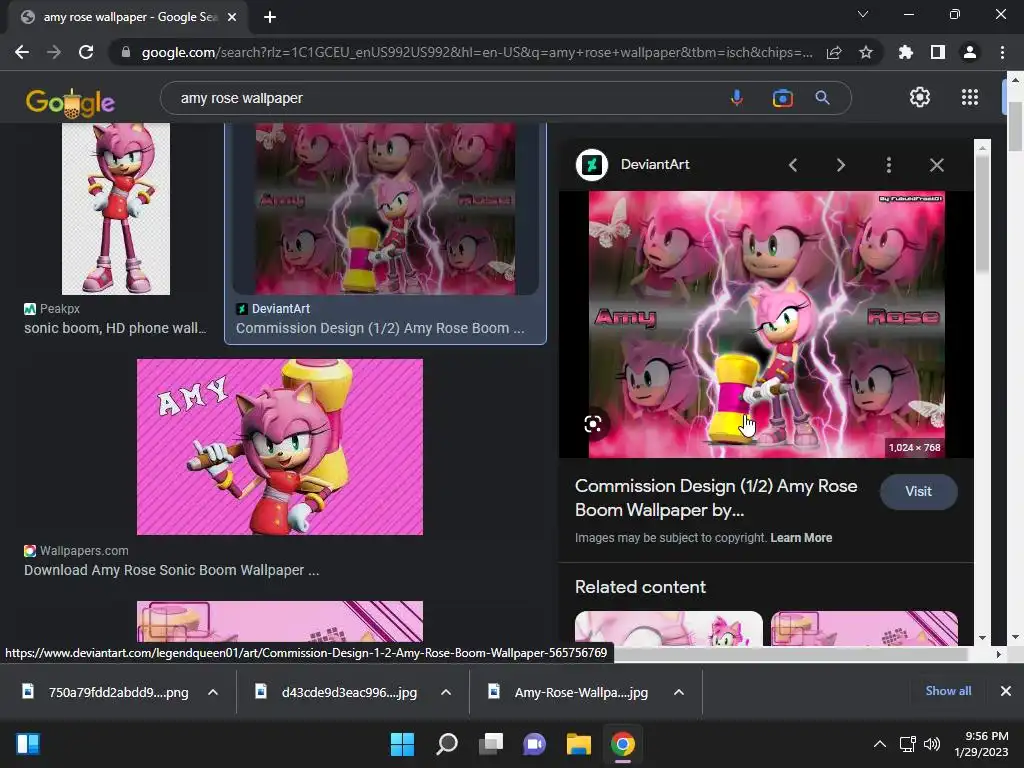Open the Chrome three-dot menu
The width and height of the screenshot is (1024, 768).
pos(1002,52)
